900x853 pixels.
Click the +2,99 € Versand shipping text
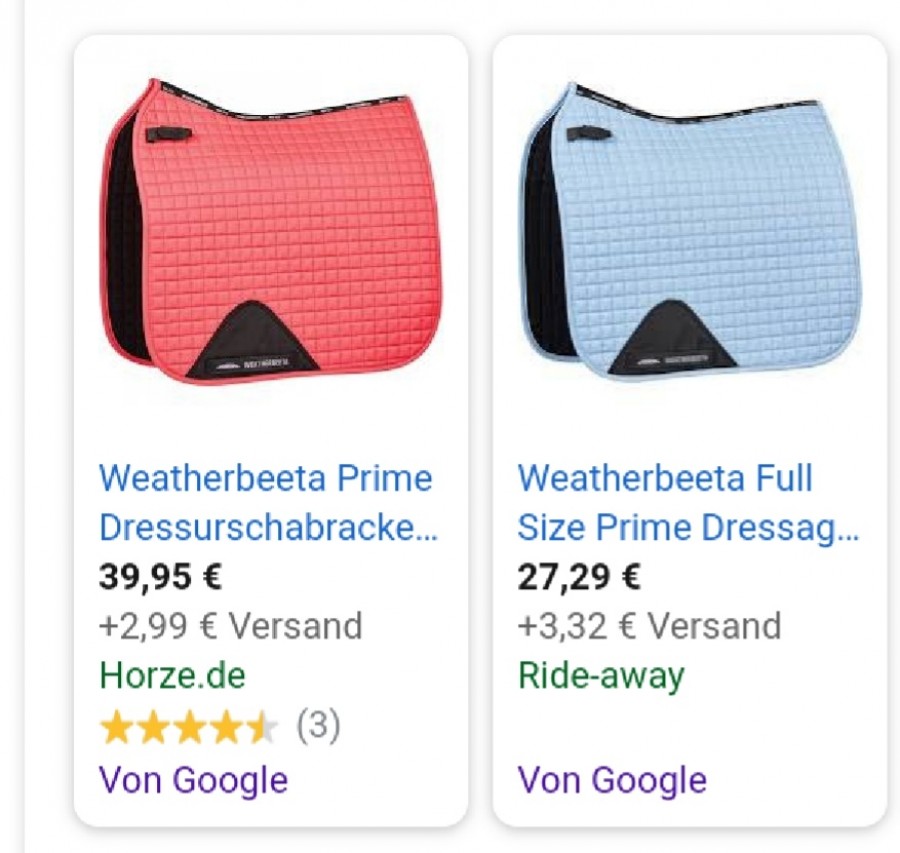tap(231, 626)
